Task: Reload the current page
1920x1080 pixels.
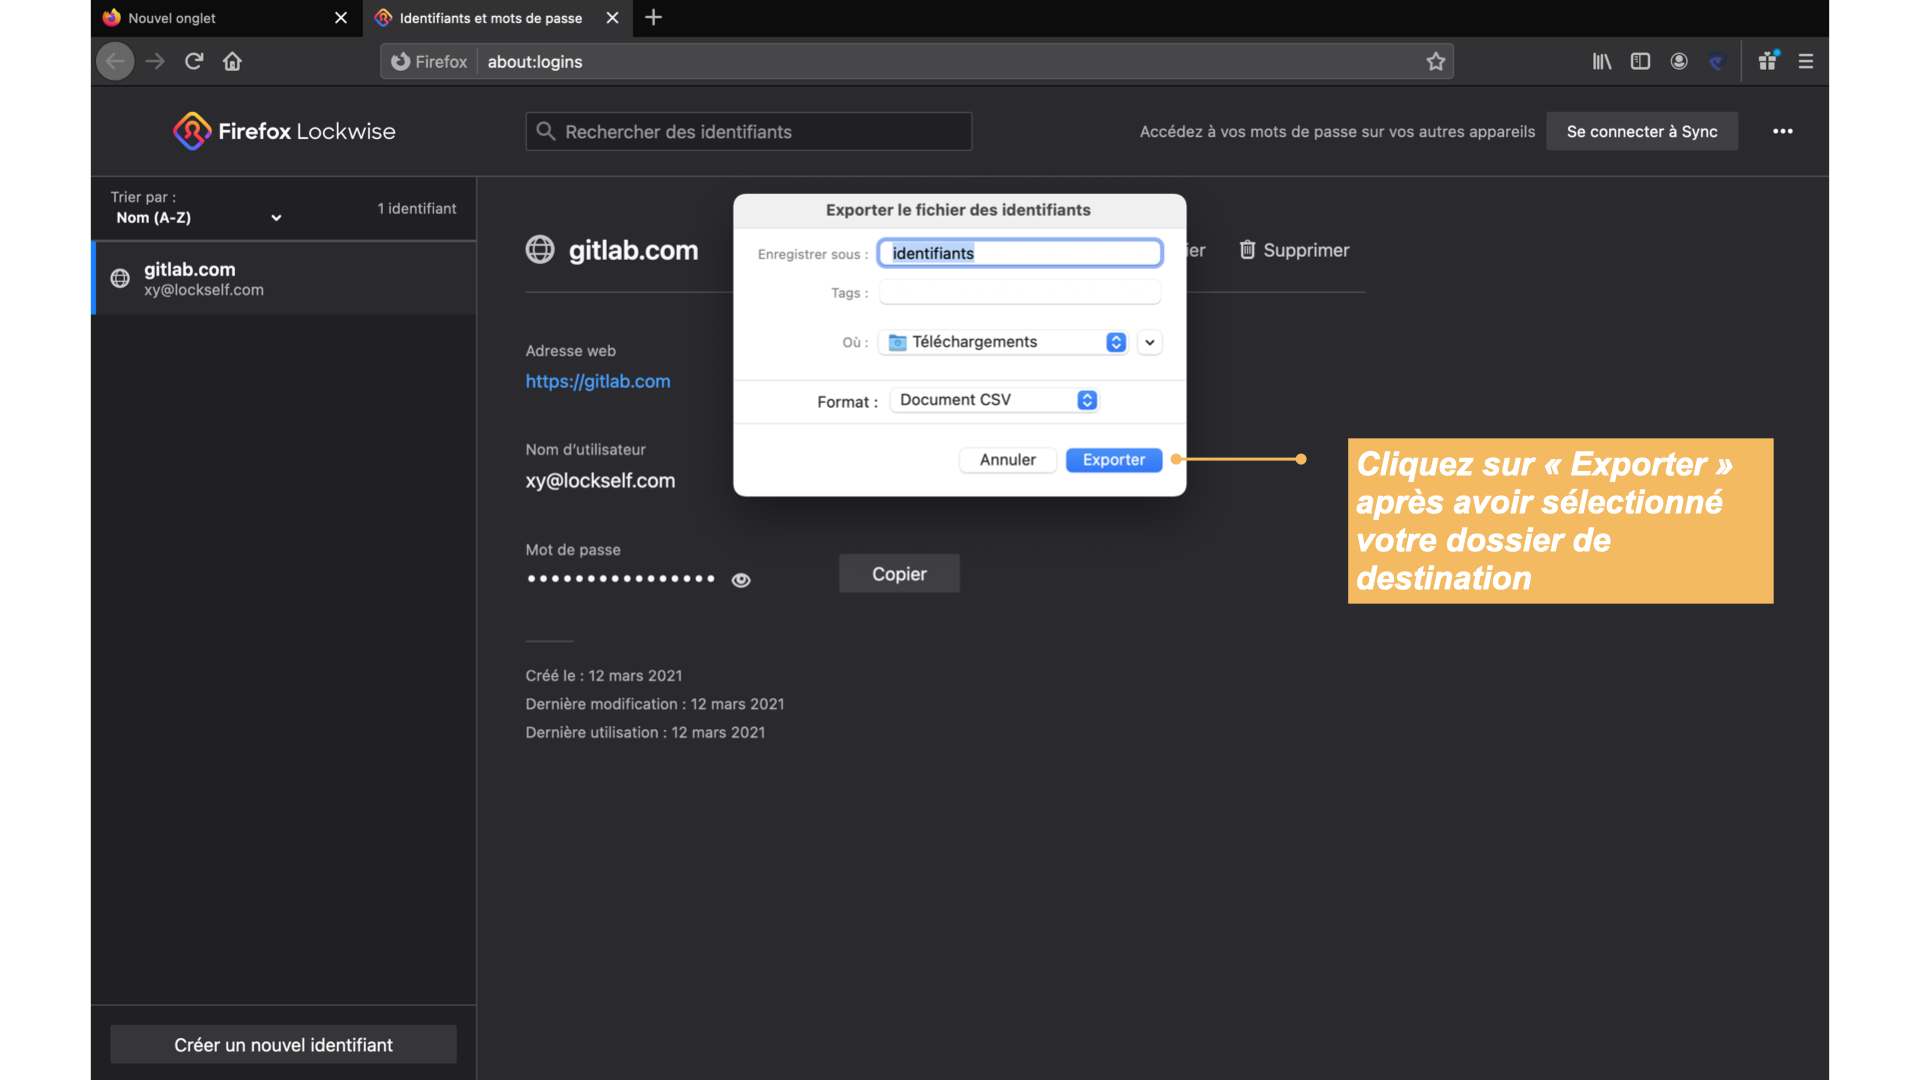Action: point(194,61)
